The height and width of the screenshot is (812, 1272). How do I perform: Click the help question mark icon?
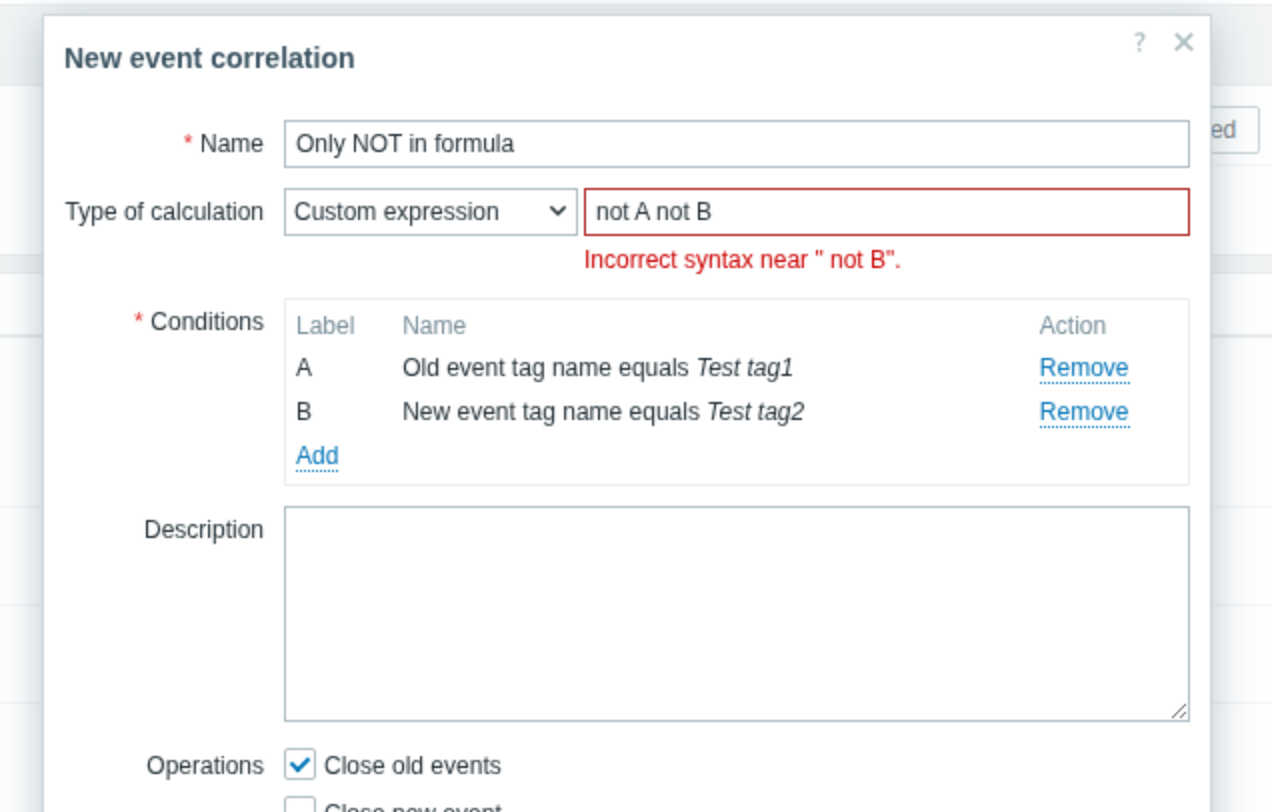1139,42
